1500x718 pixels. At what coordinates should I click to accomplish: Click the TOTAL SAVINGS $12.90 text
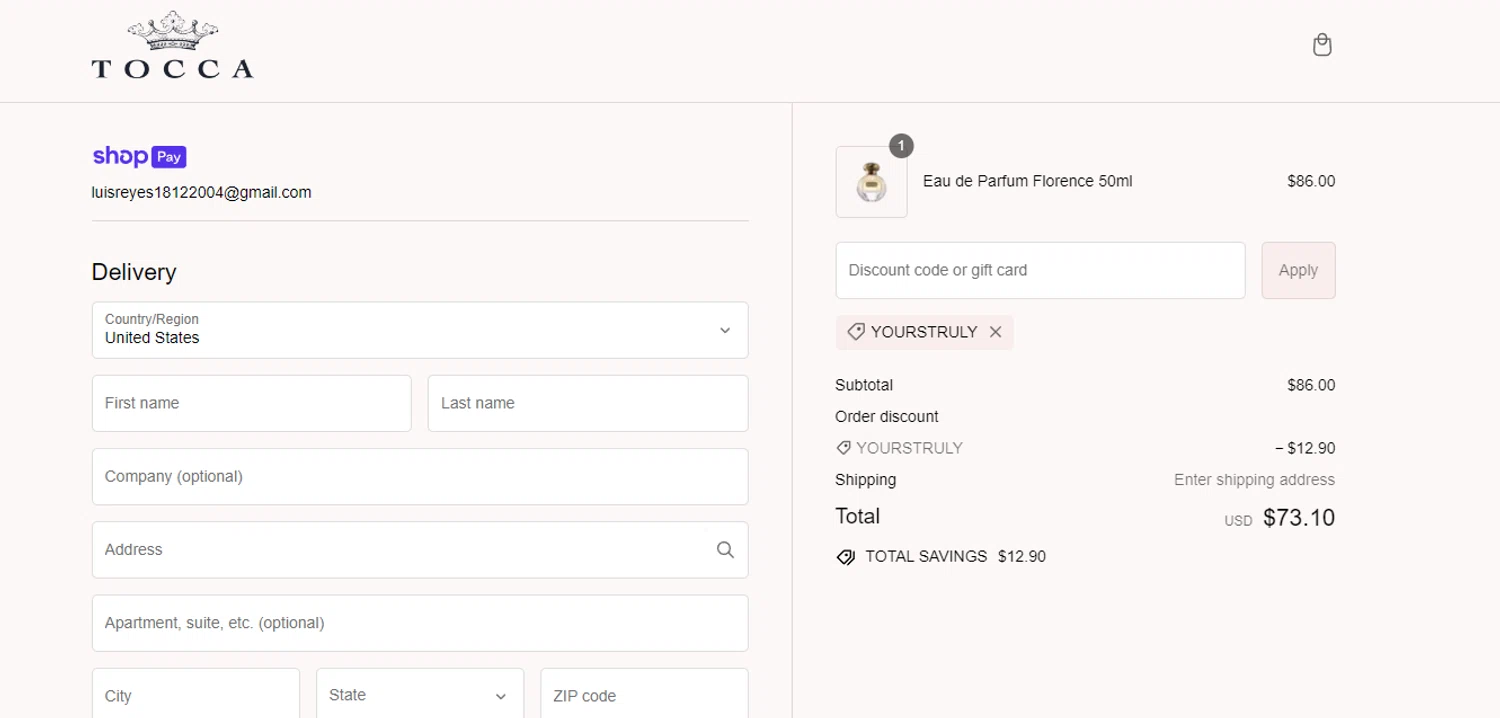[x=955, y=556]
